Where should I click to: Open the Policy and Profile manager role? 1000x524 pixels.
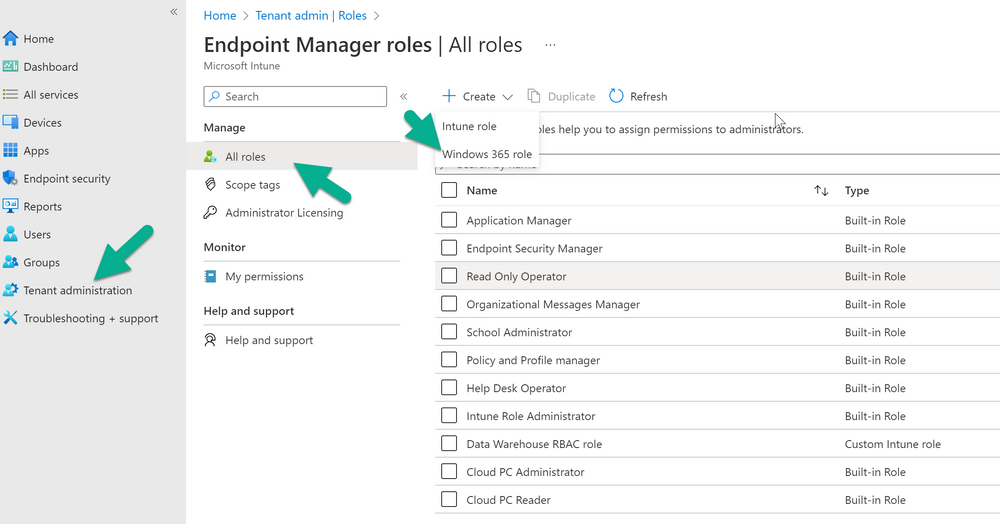click(x=533, y=360)
